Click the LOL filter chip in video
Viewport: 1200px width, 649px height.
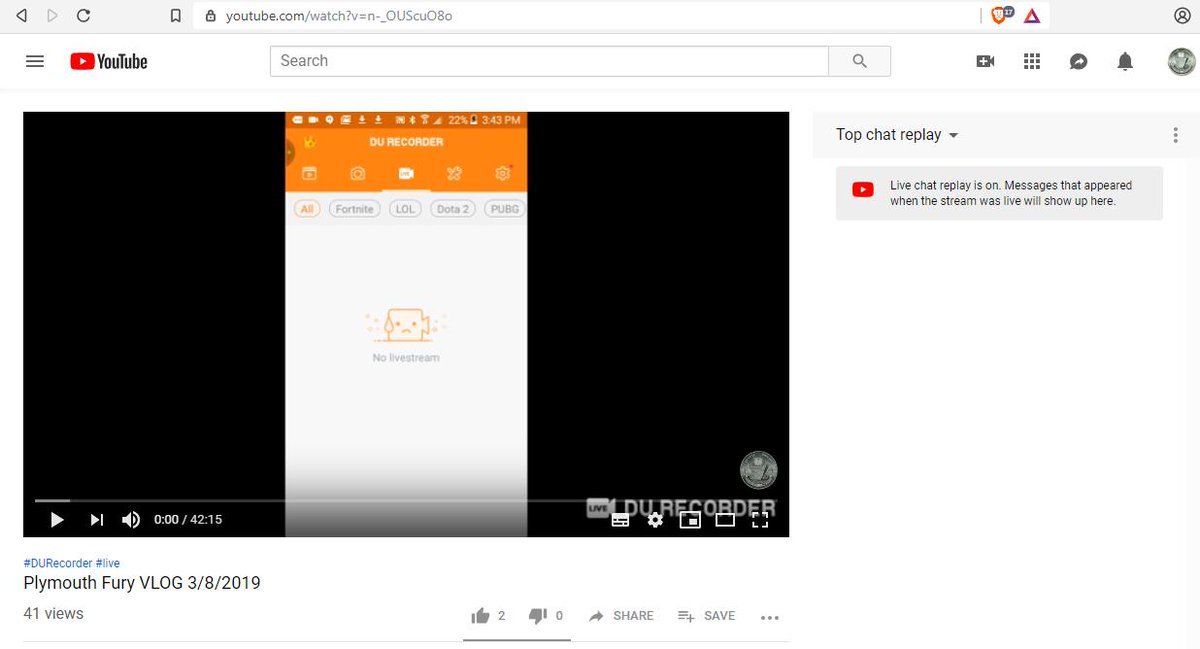click(x=405, y=209)
